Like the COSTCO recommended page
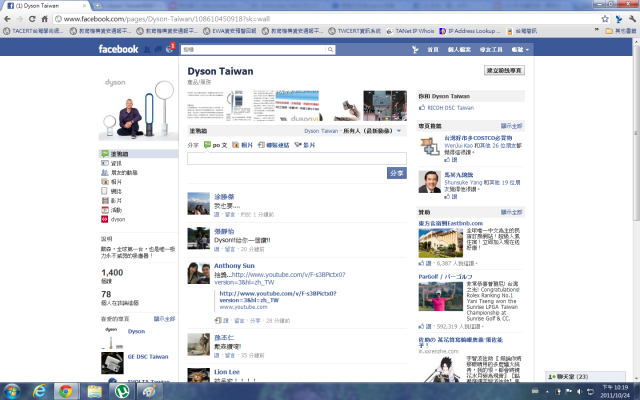Viewport: 640px width, 400px height. pyautogui.click(x=451, y=160)
